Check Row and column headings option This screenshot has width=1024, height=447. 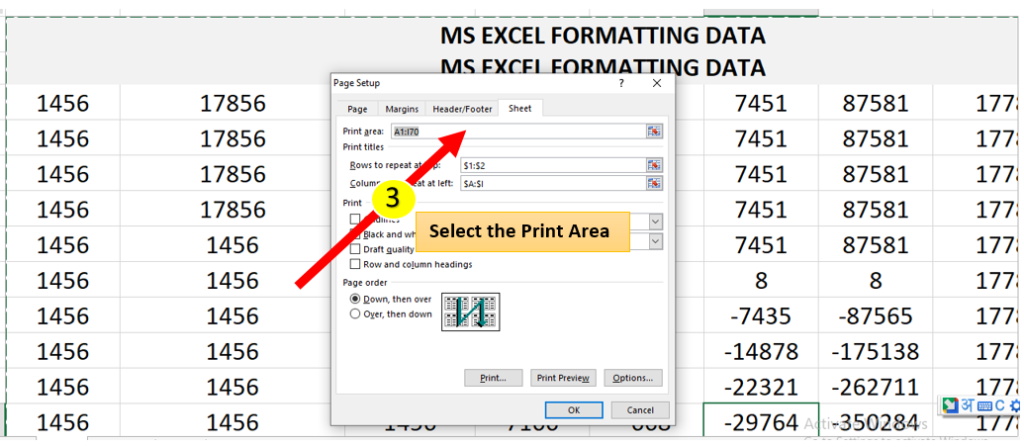pos(355,265)
